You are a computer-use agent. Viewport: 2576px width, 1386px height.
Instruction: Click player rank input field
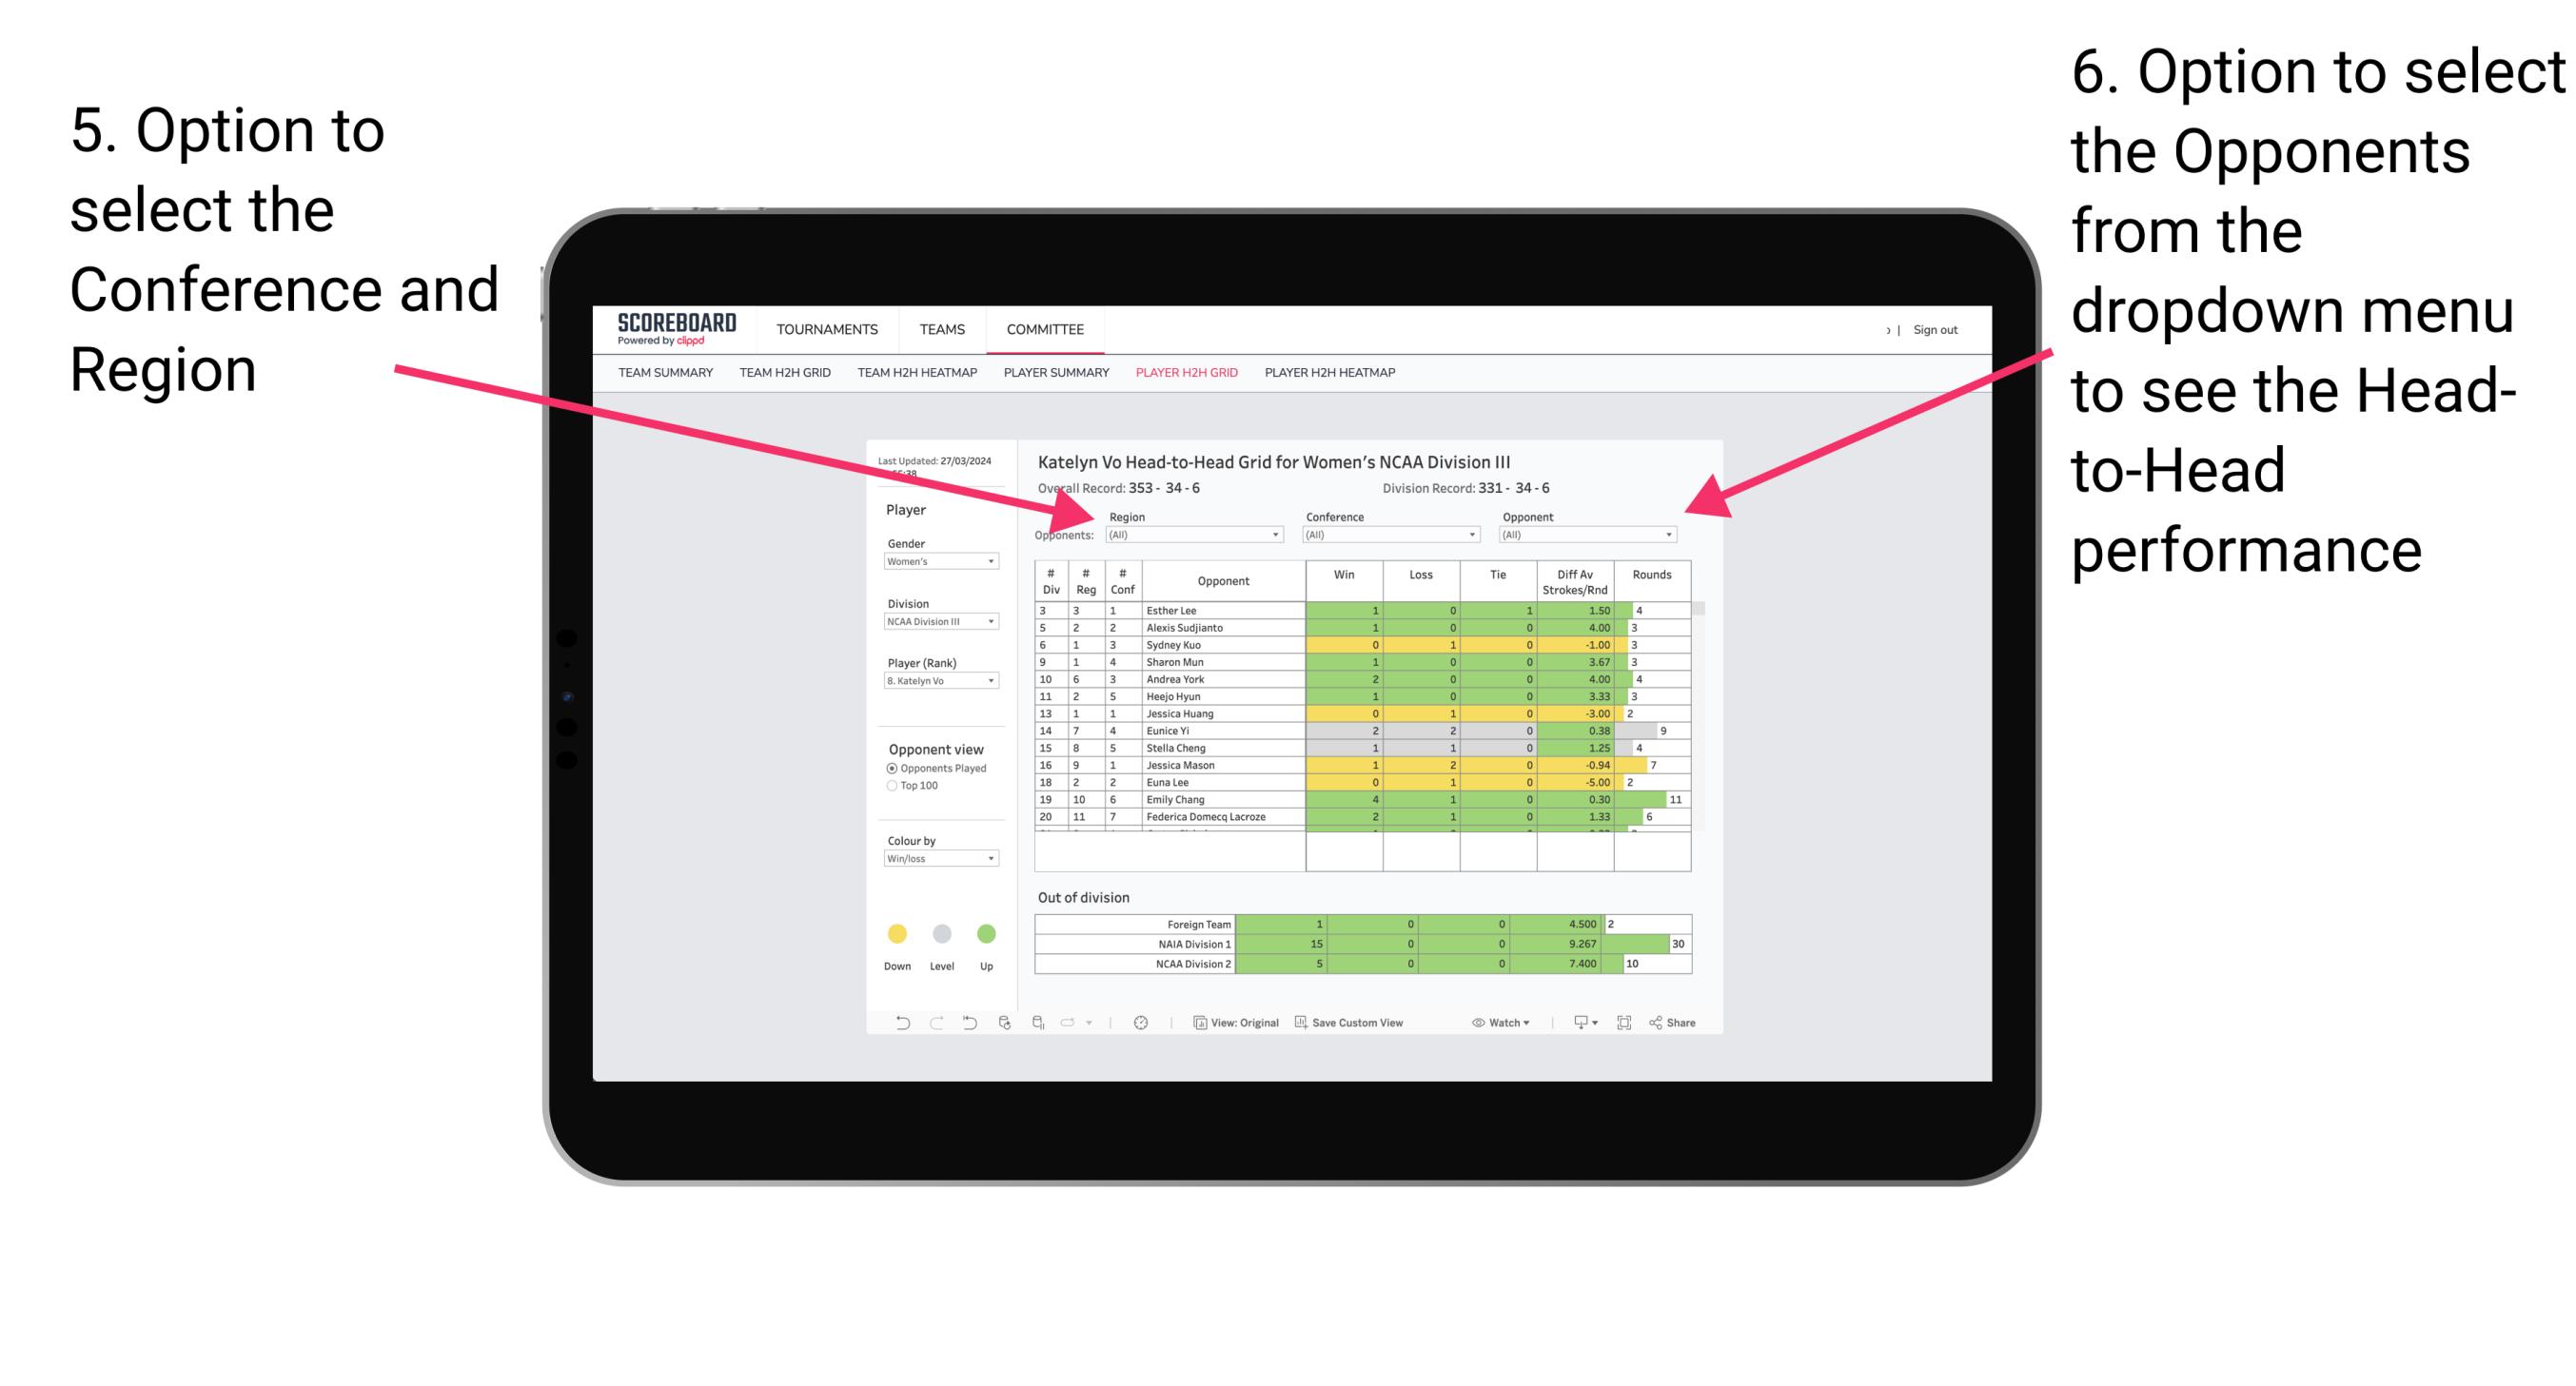point(944,683)
